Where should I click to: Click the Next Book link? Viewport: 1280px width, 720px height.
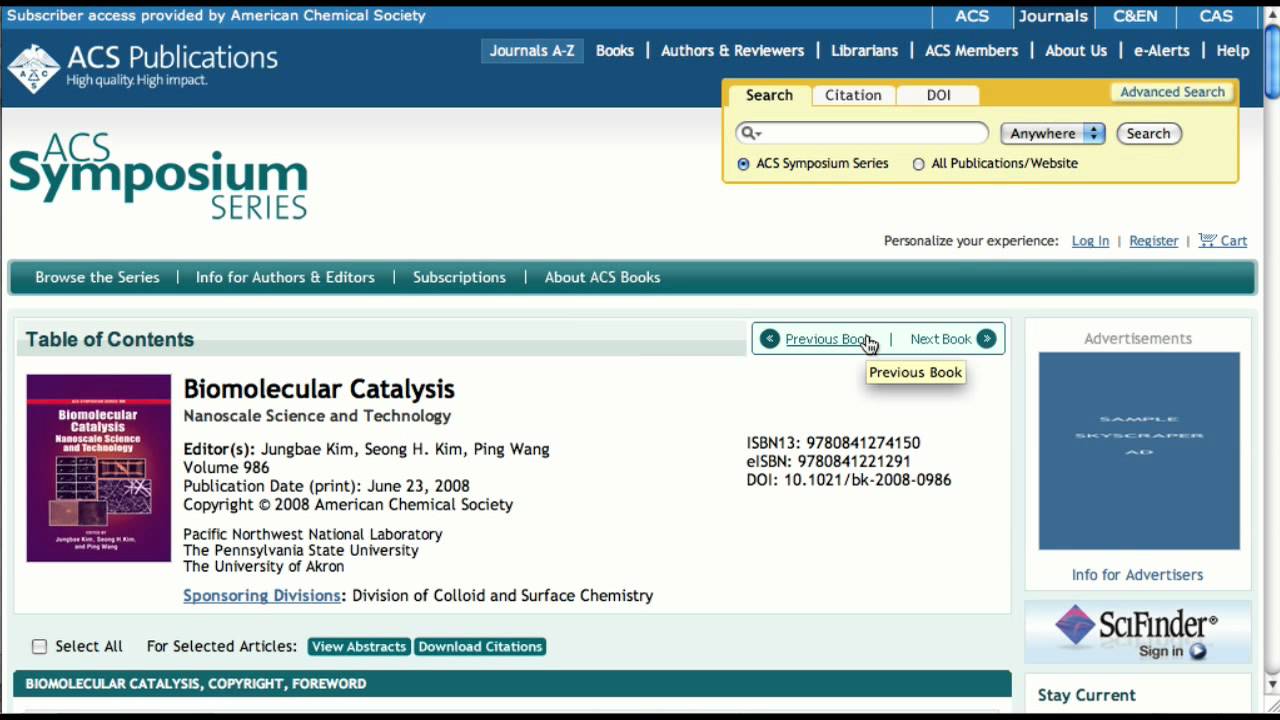pos(940,339)
